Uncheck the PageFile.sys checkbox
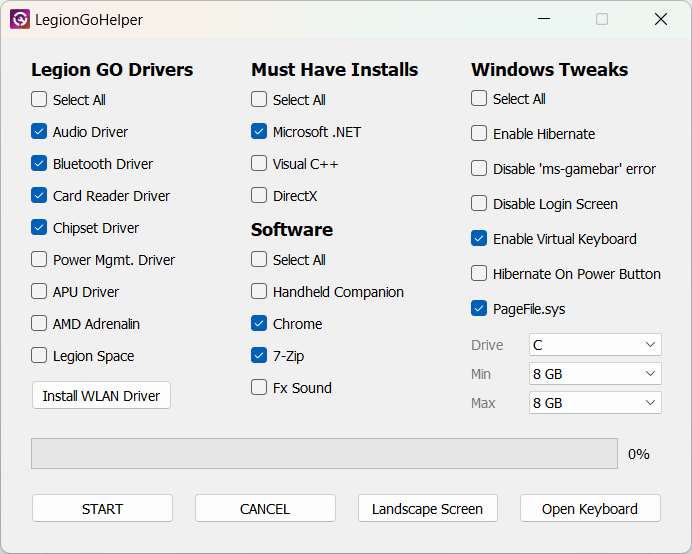 point(479,309)
